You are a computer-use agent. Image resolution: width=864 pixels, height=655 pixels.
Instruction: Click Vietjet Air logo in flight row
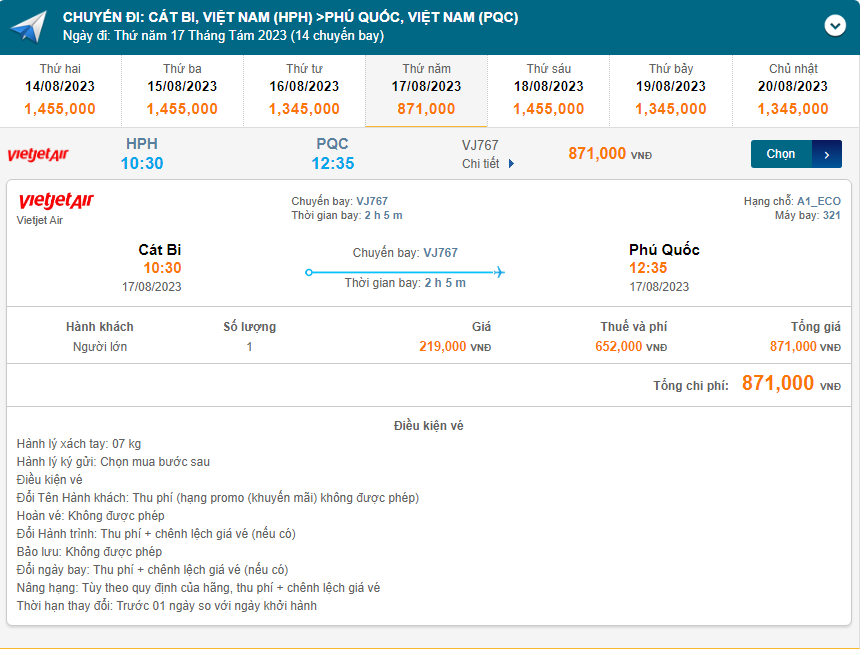pyautogui.click(x=38, y=154)
